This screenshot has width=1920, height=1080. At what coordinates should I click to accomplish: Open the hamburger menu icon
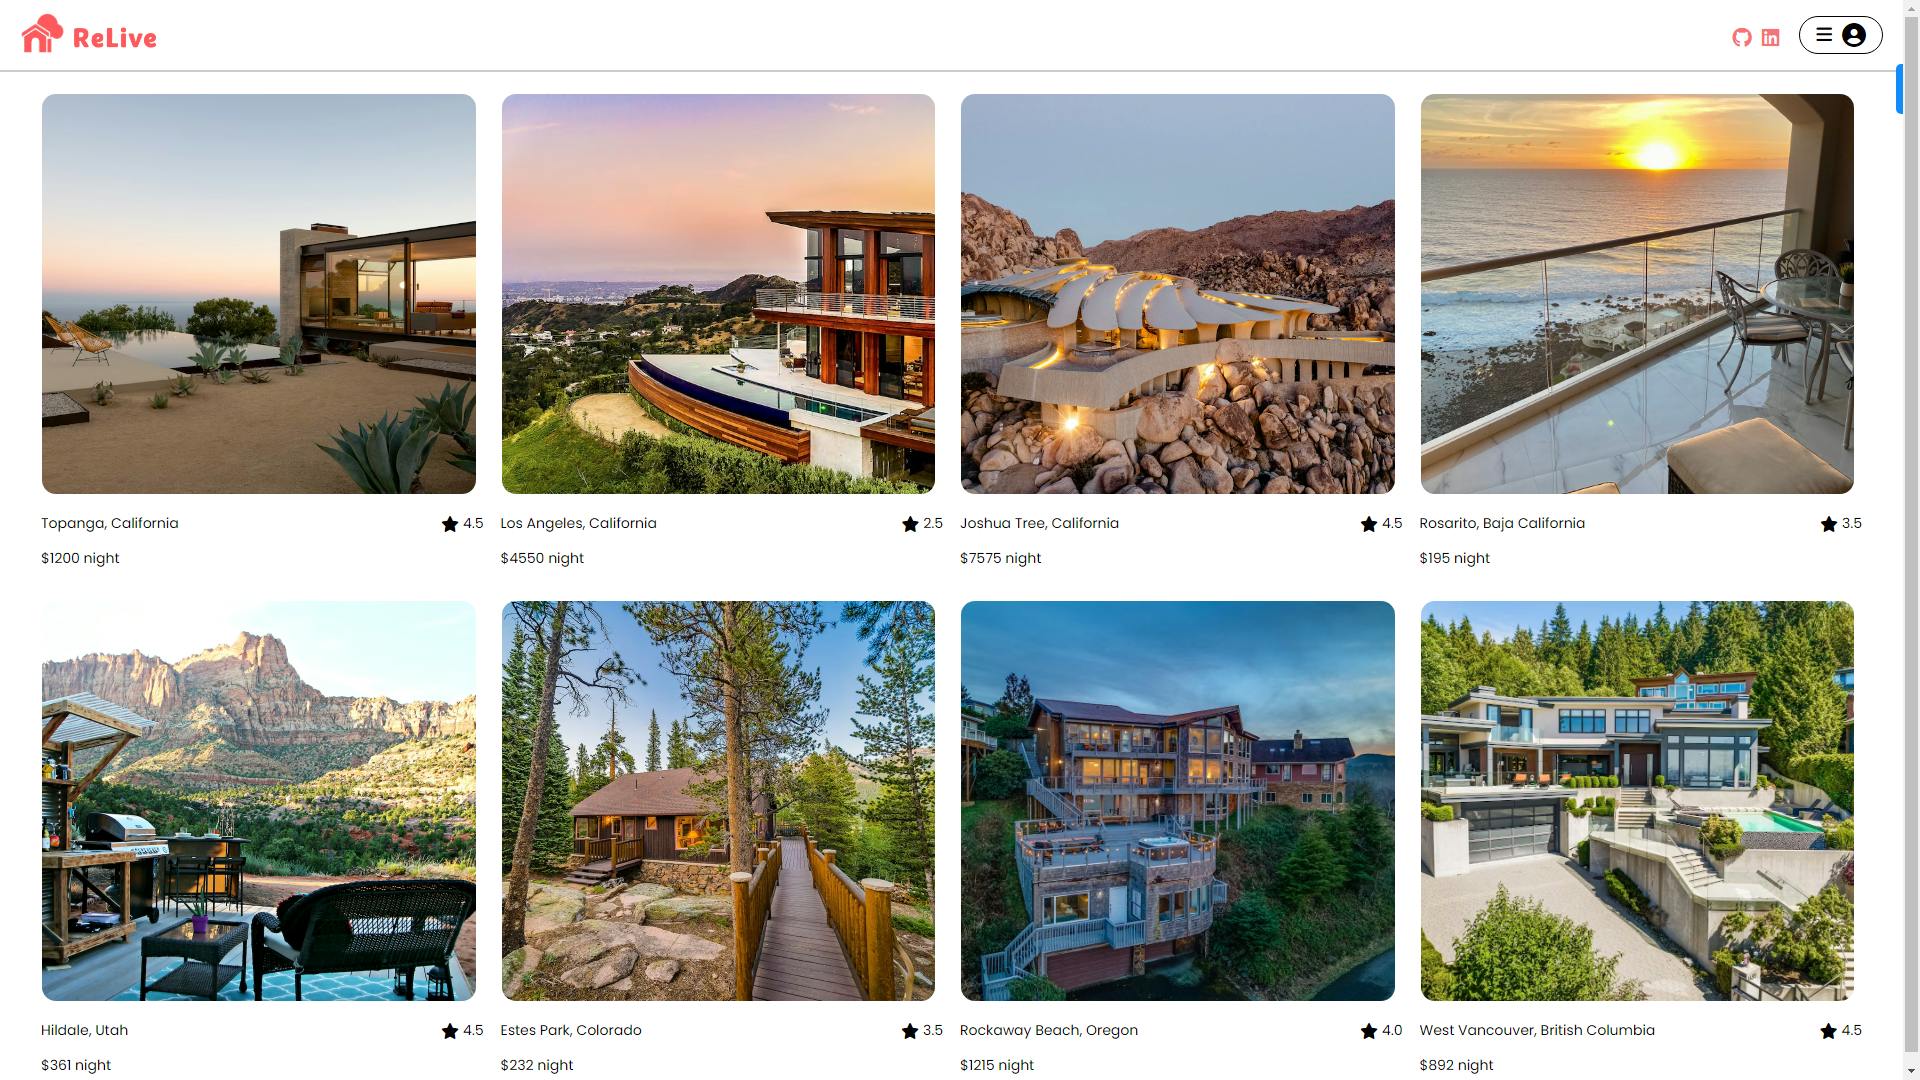1824,35
